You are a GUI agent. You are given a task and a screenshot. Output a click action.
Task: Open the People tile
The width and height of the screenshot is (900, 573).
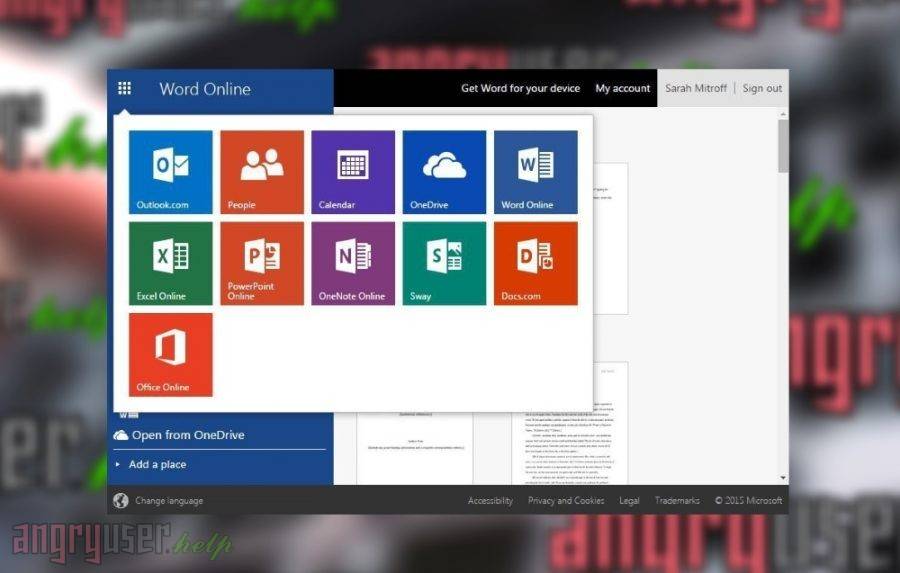click(x=262, y=172)
